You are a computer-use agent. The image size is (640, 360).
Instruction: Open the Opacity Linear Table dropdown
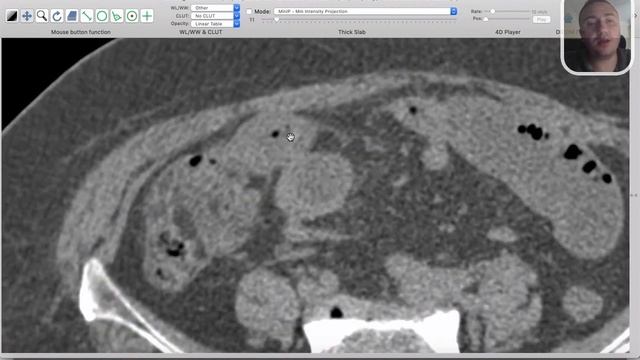click(216, 24)
